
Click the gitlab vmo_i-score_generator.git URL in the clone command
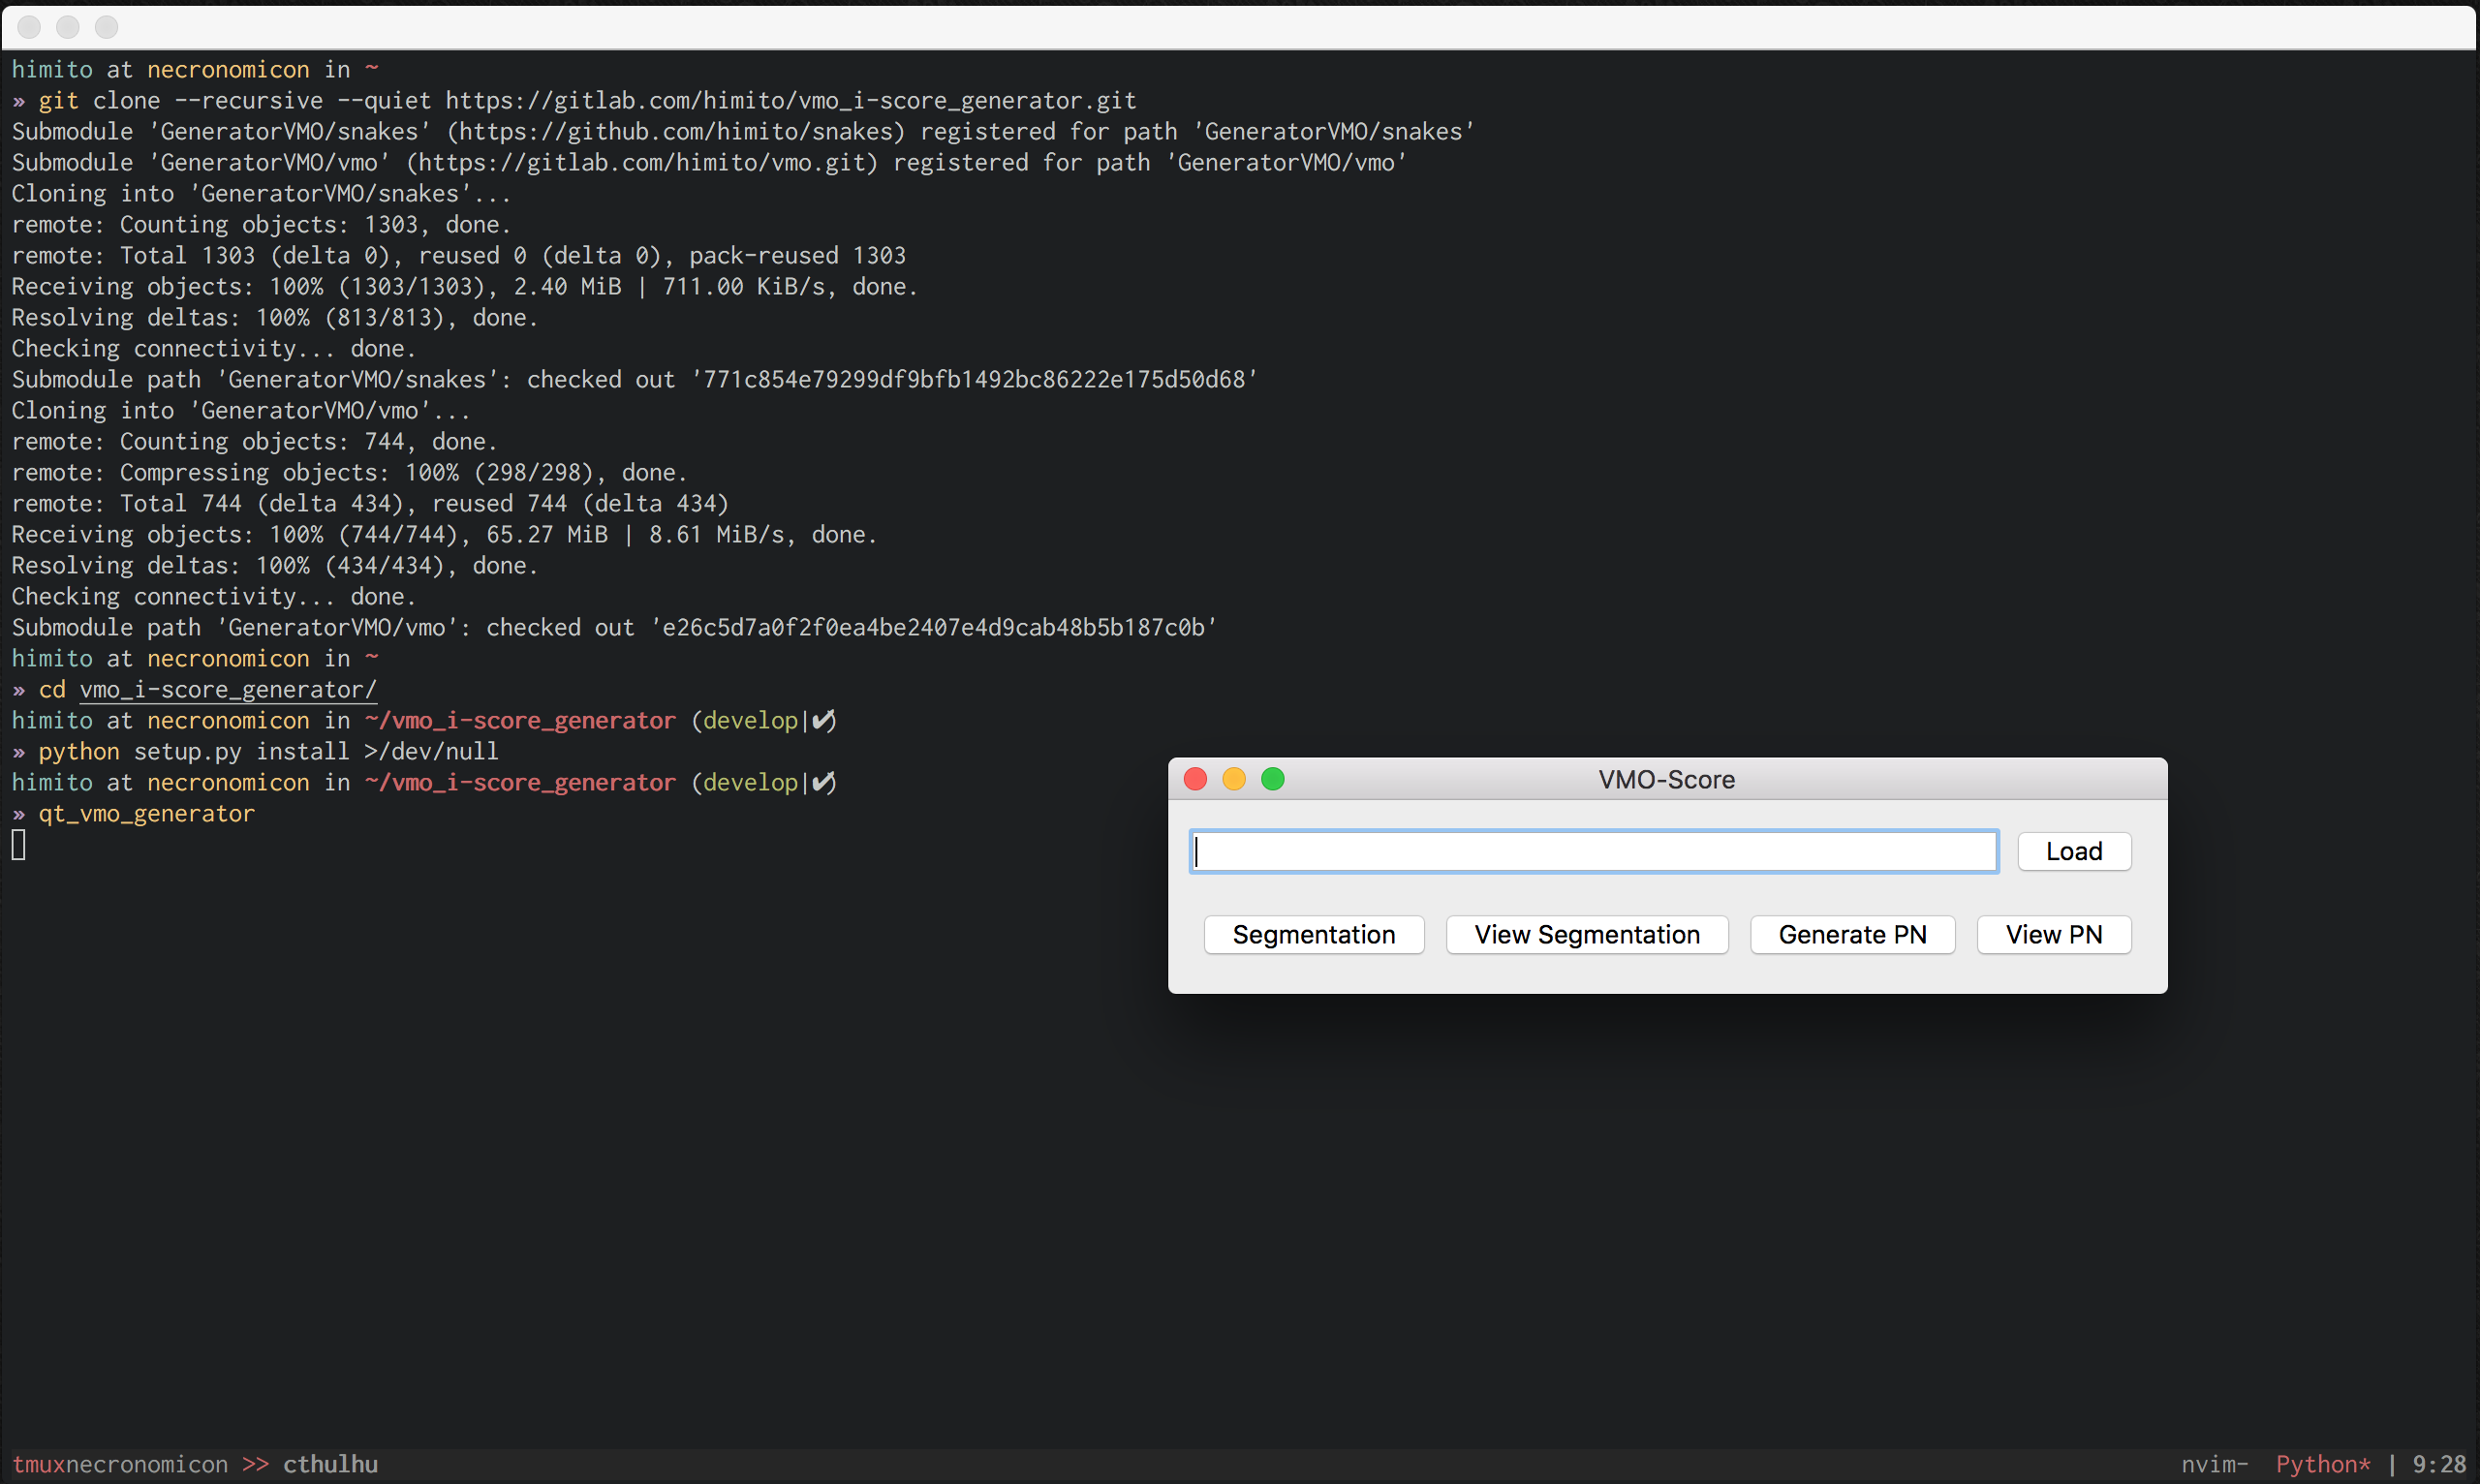coord(790,101)
